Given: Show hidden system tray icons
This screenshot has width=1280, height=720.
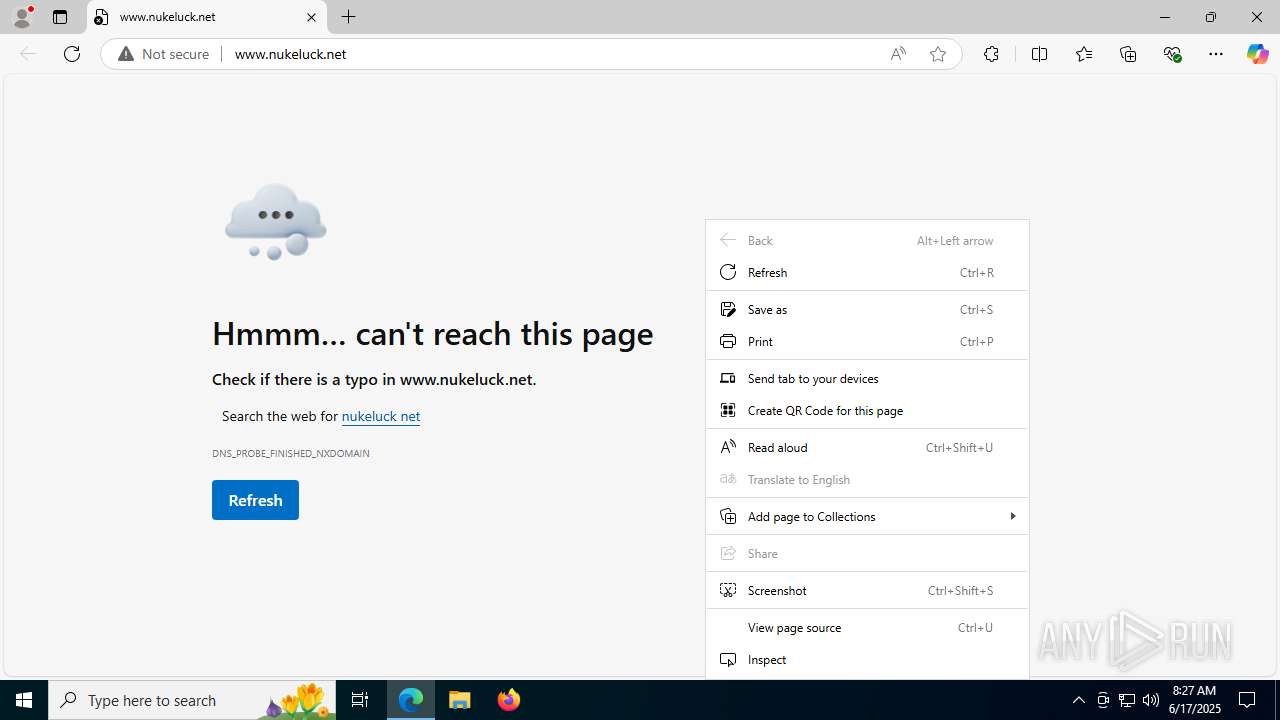Looking at the screenshot, I should (x=1078, y=700).
